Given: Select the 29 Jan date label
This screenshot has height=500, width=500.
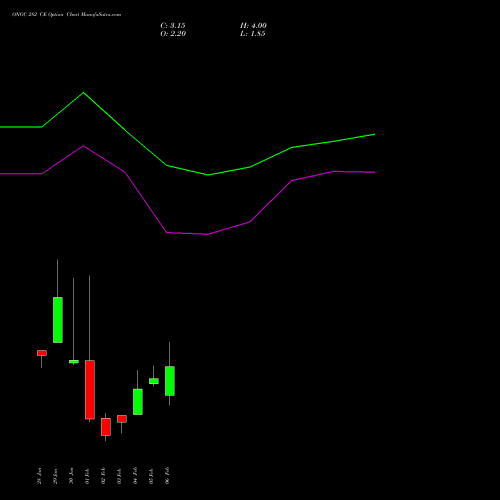Looking at the screenshot, I should click(56, 476).
